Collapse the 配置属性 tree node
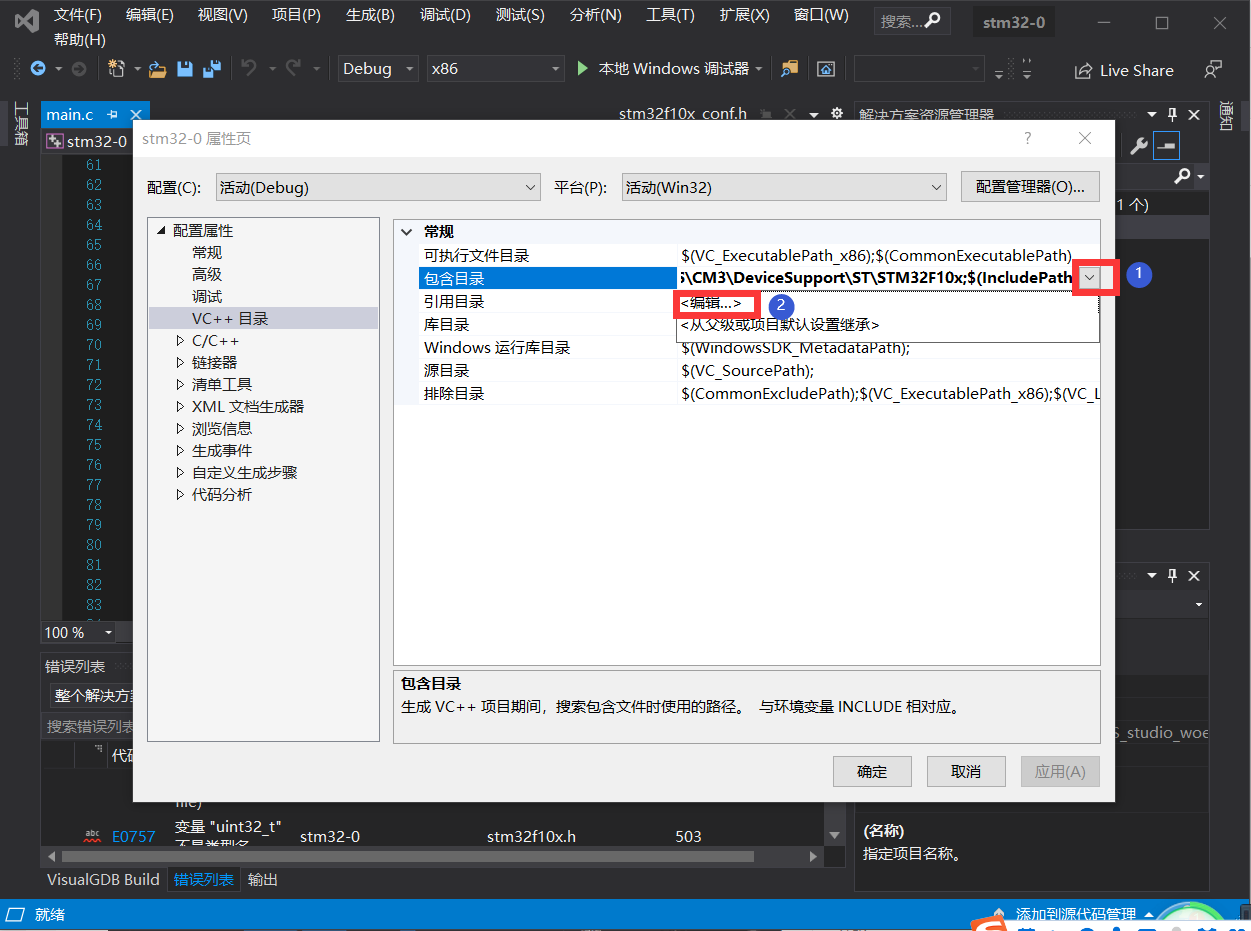This screenshot has width=1251, height=931. pos(161,230)
